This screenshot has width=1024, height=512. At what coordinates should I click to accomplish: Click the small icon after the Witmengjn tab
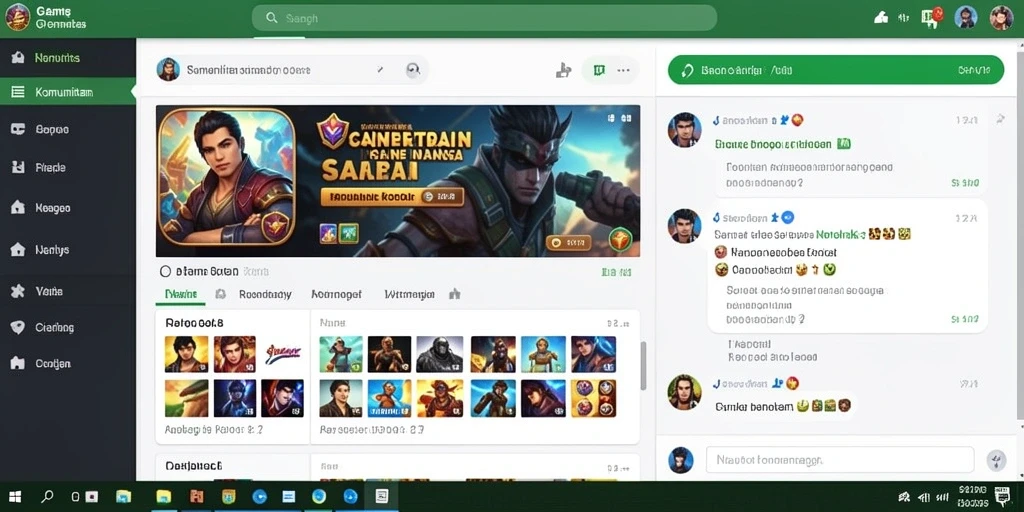coord(455,294)
